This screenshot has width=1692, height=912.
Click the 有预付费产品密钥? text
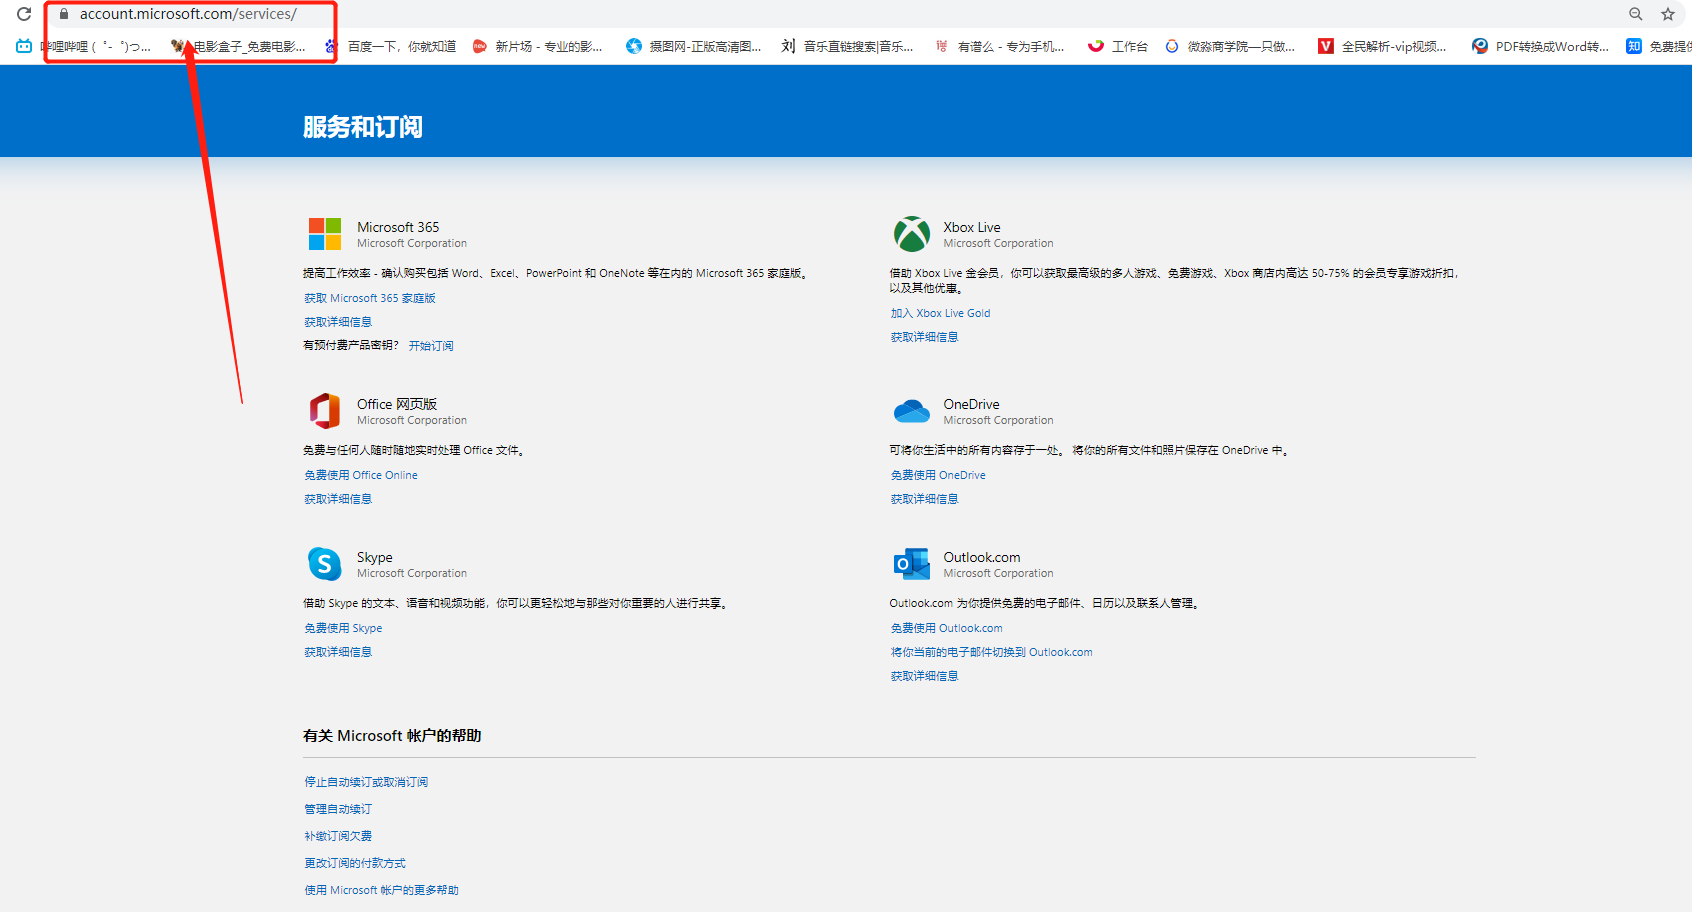(x=351, y=346)
